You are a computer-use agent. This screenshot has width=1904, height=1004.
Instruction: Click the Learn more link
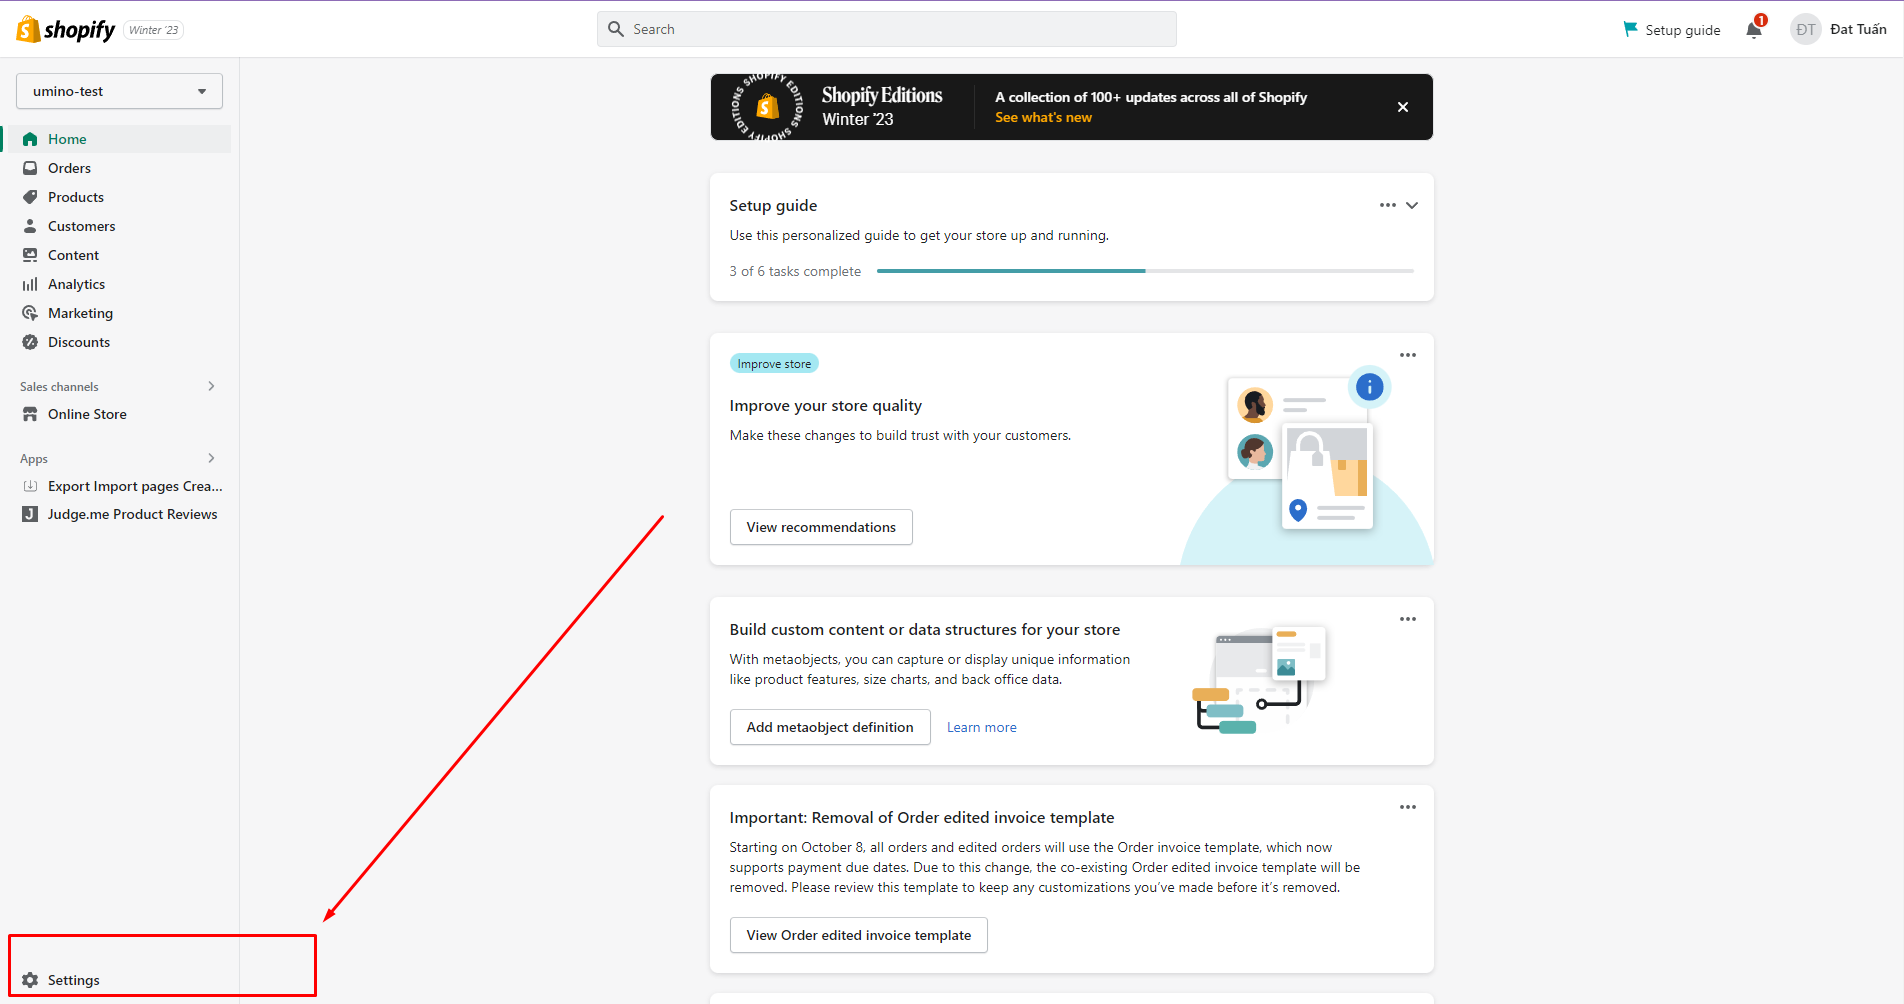[x=982, y=727]
